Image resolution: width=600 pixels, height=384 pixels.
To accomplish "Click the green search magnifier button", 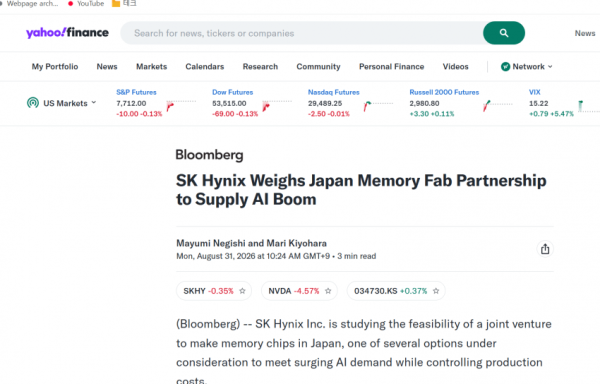I will (x=504, y=33).
